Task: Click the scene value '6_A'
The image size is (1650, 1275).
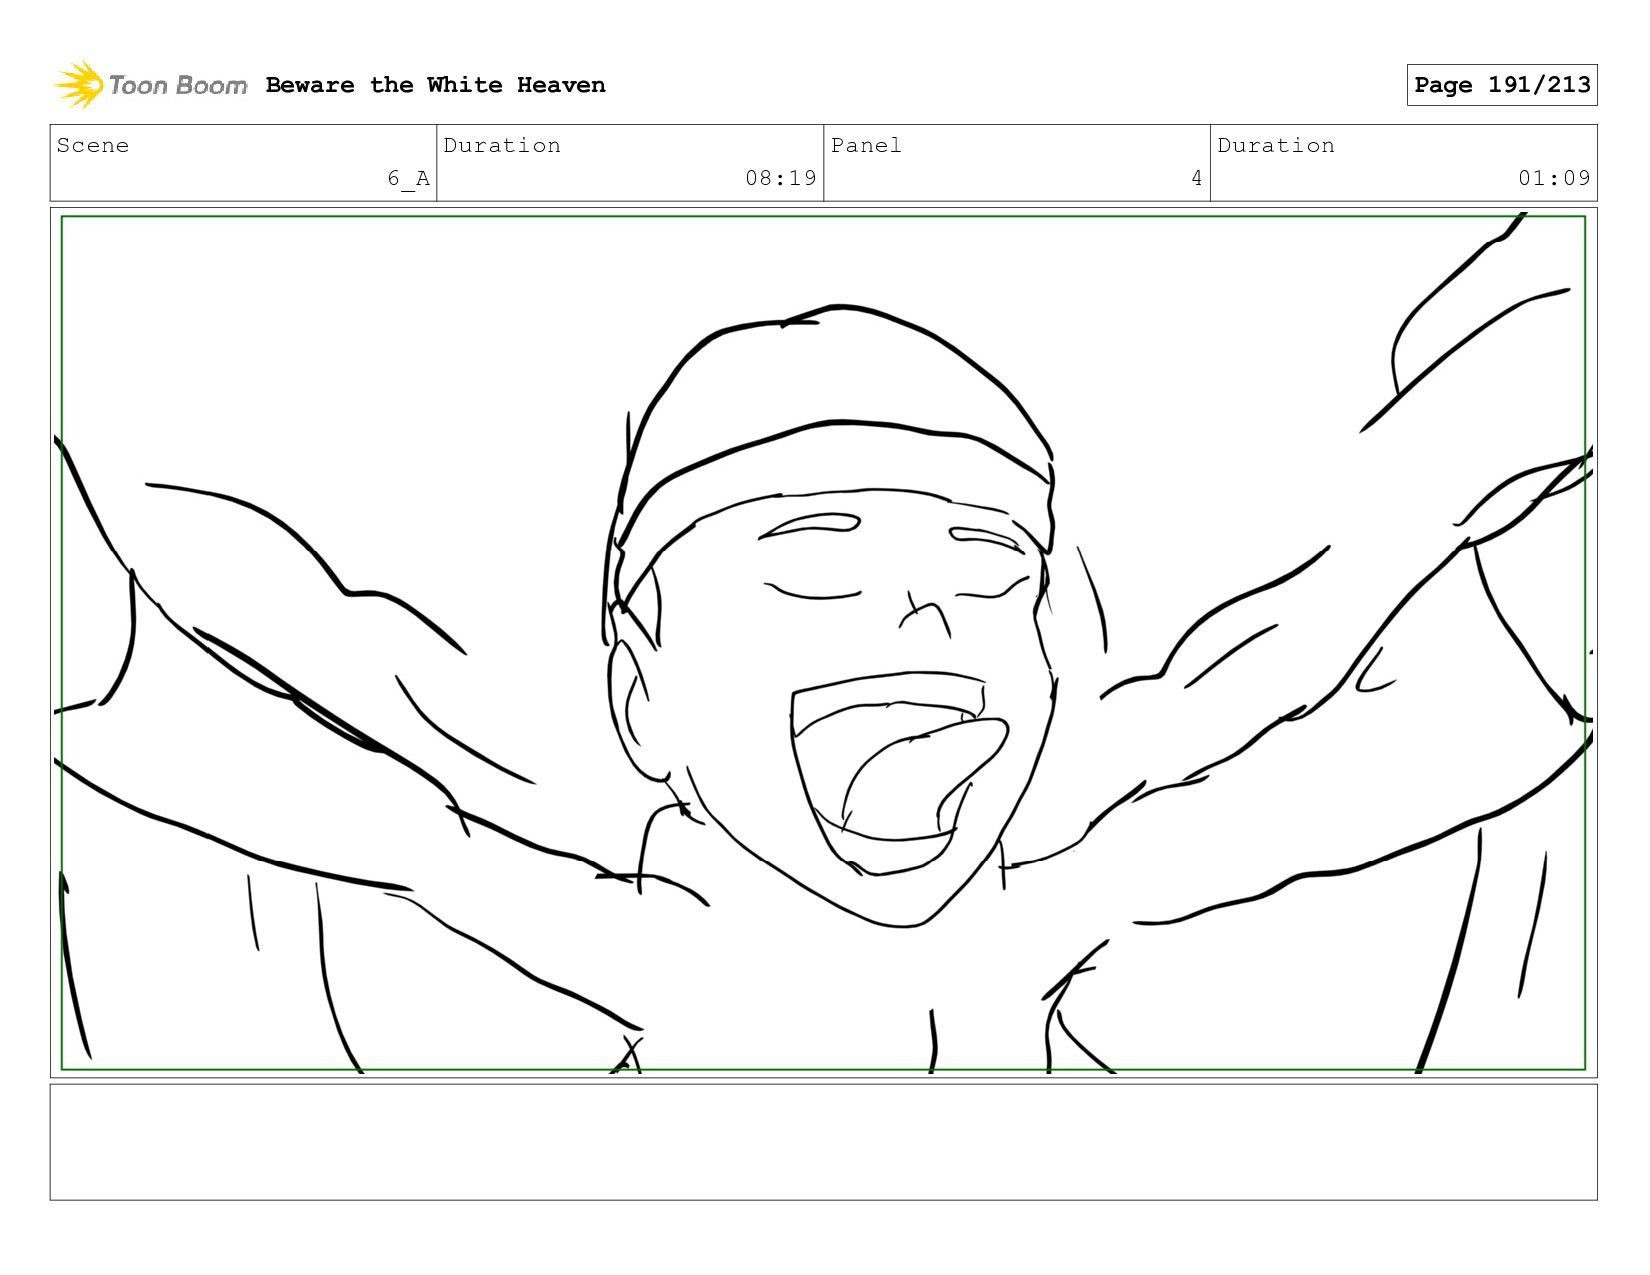Action: [x=409, y=179]
